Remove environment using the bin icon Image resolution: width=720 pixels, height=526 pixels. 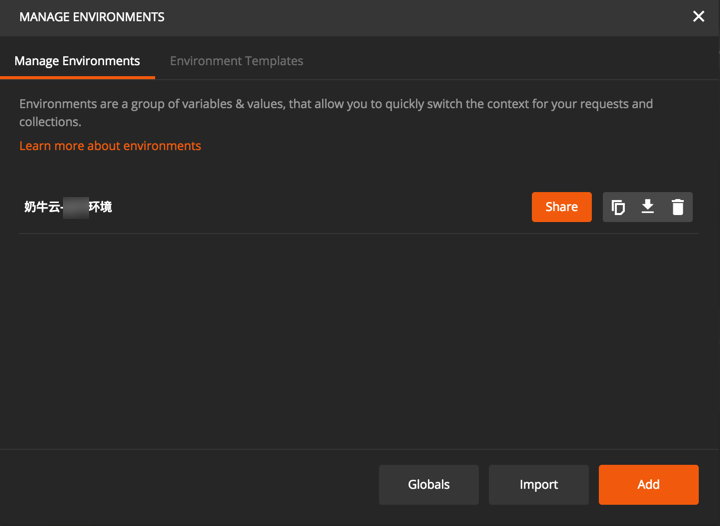pos(677,207)
